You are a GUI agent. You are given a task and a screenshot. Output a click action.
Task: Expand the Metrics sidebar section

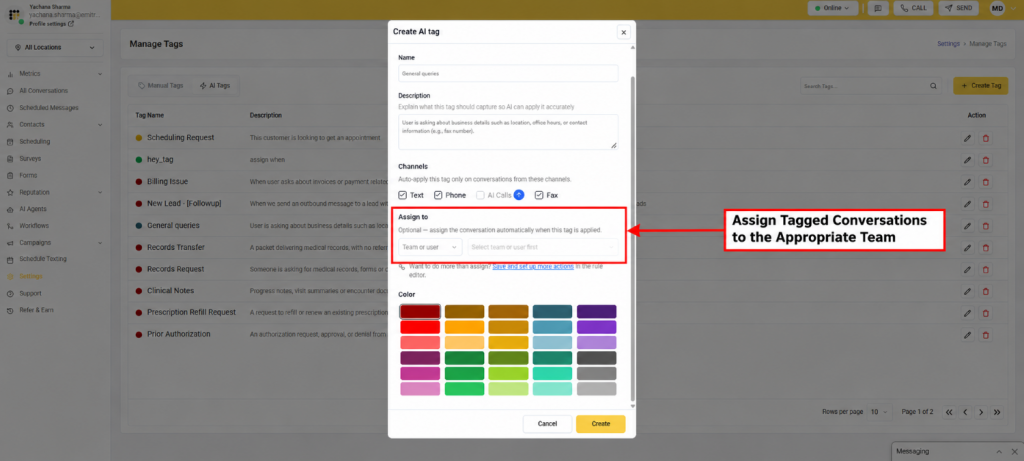(100, 74)
